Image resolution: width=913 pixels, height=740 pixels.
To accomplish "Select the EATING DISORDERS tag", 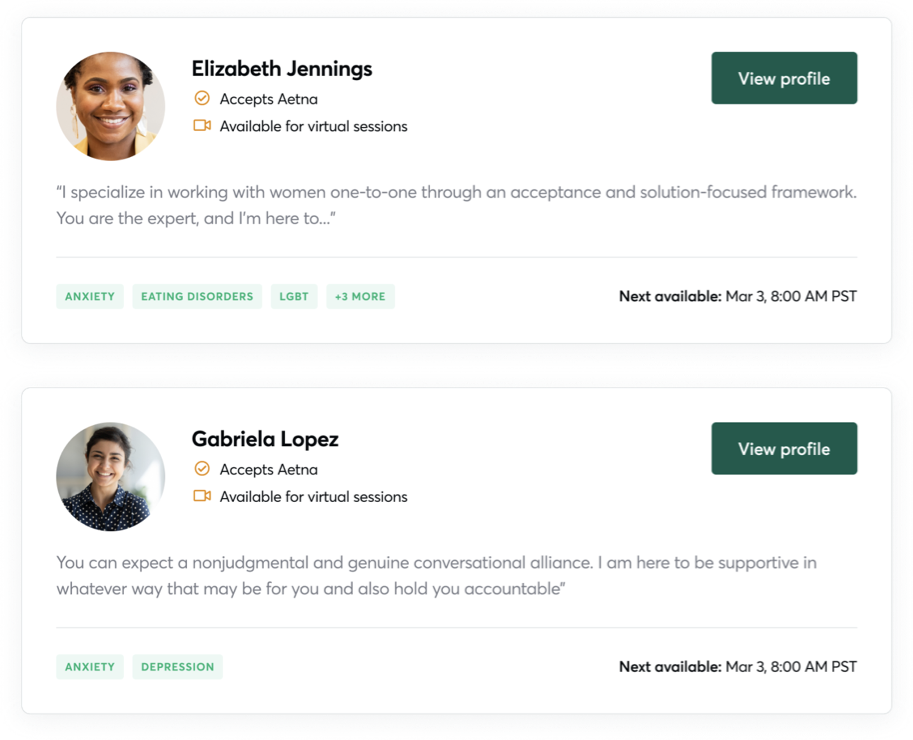I will [x=197, y=296].
